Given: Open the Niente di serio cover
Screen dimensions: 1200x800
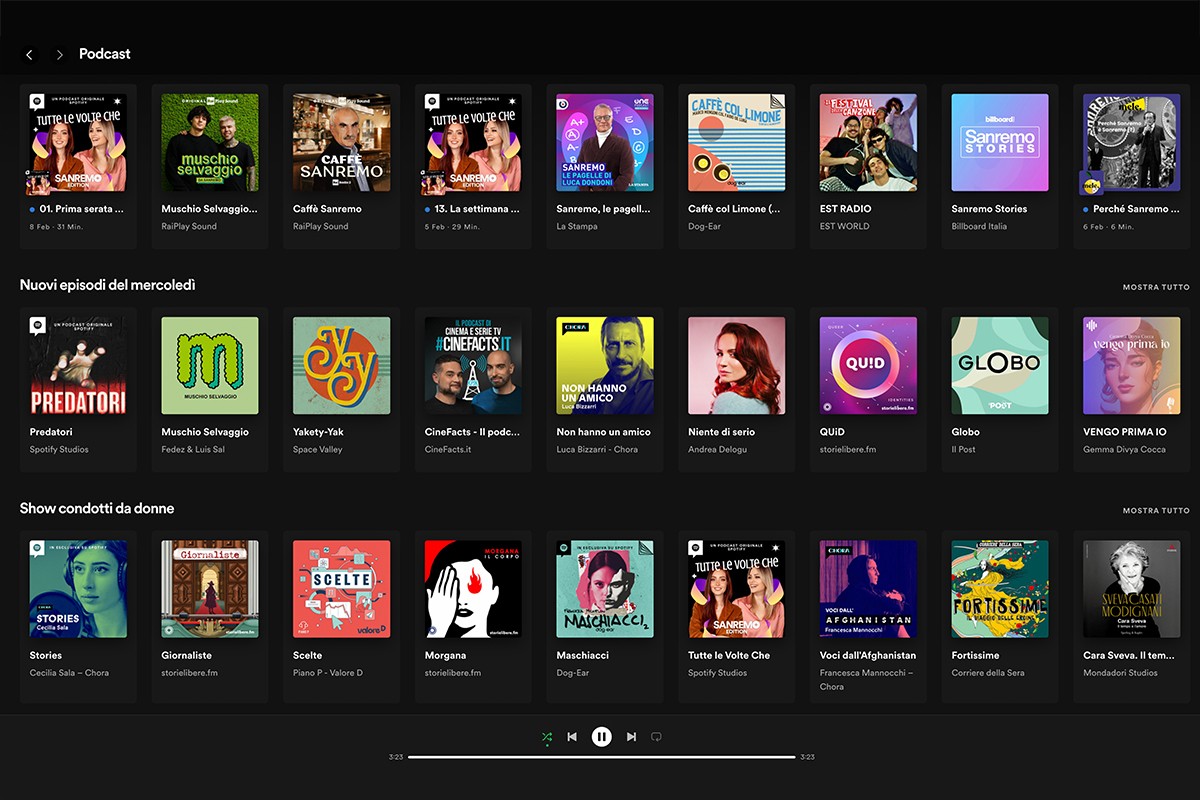Looking at the screenshot, I should (737, 365).
